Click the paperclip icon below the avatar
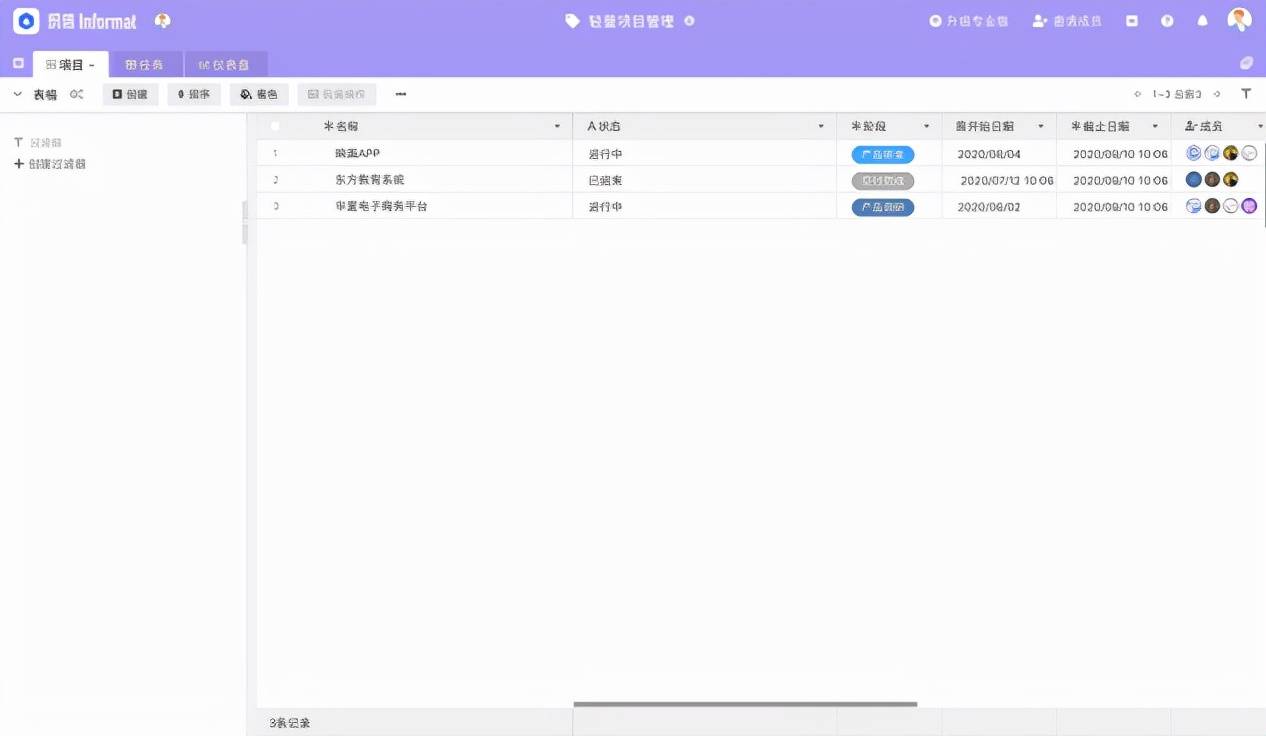Viewport: 1266px width, 736px height. click(1246, 62)
